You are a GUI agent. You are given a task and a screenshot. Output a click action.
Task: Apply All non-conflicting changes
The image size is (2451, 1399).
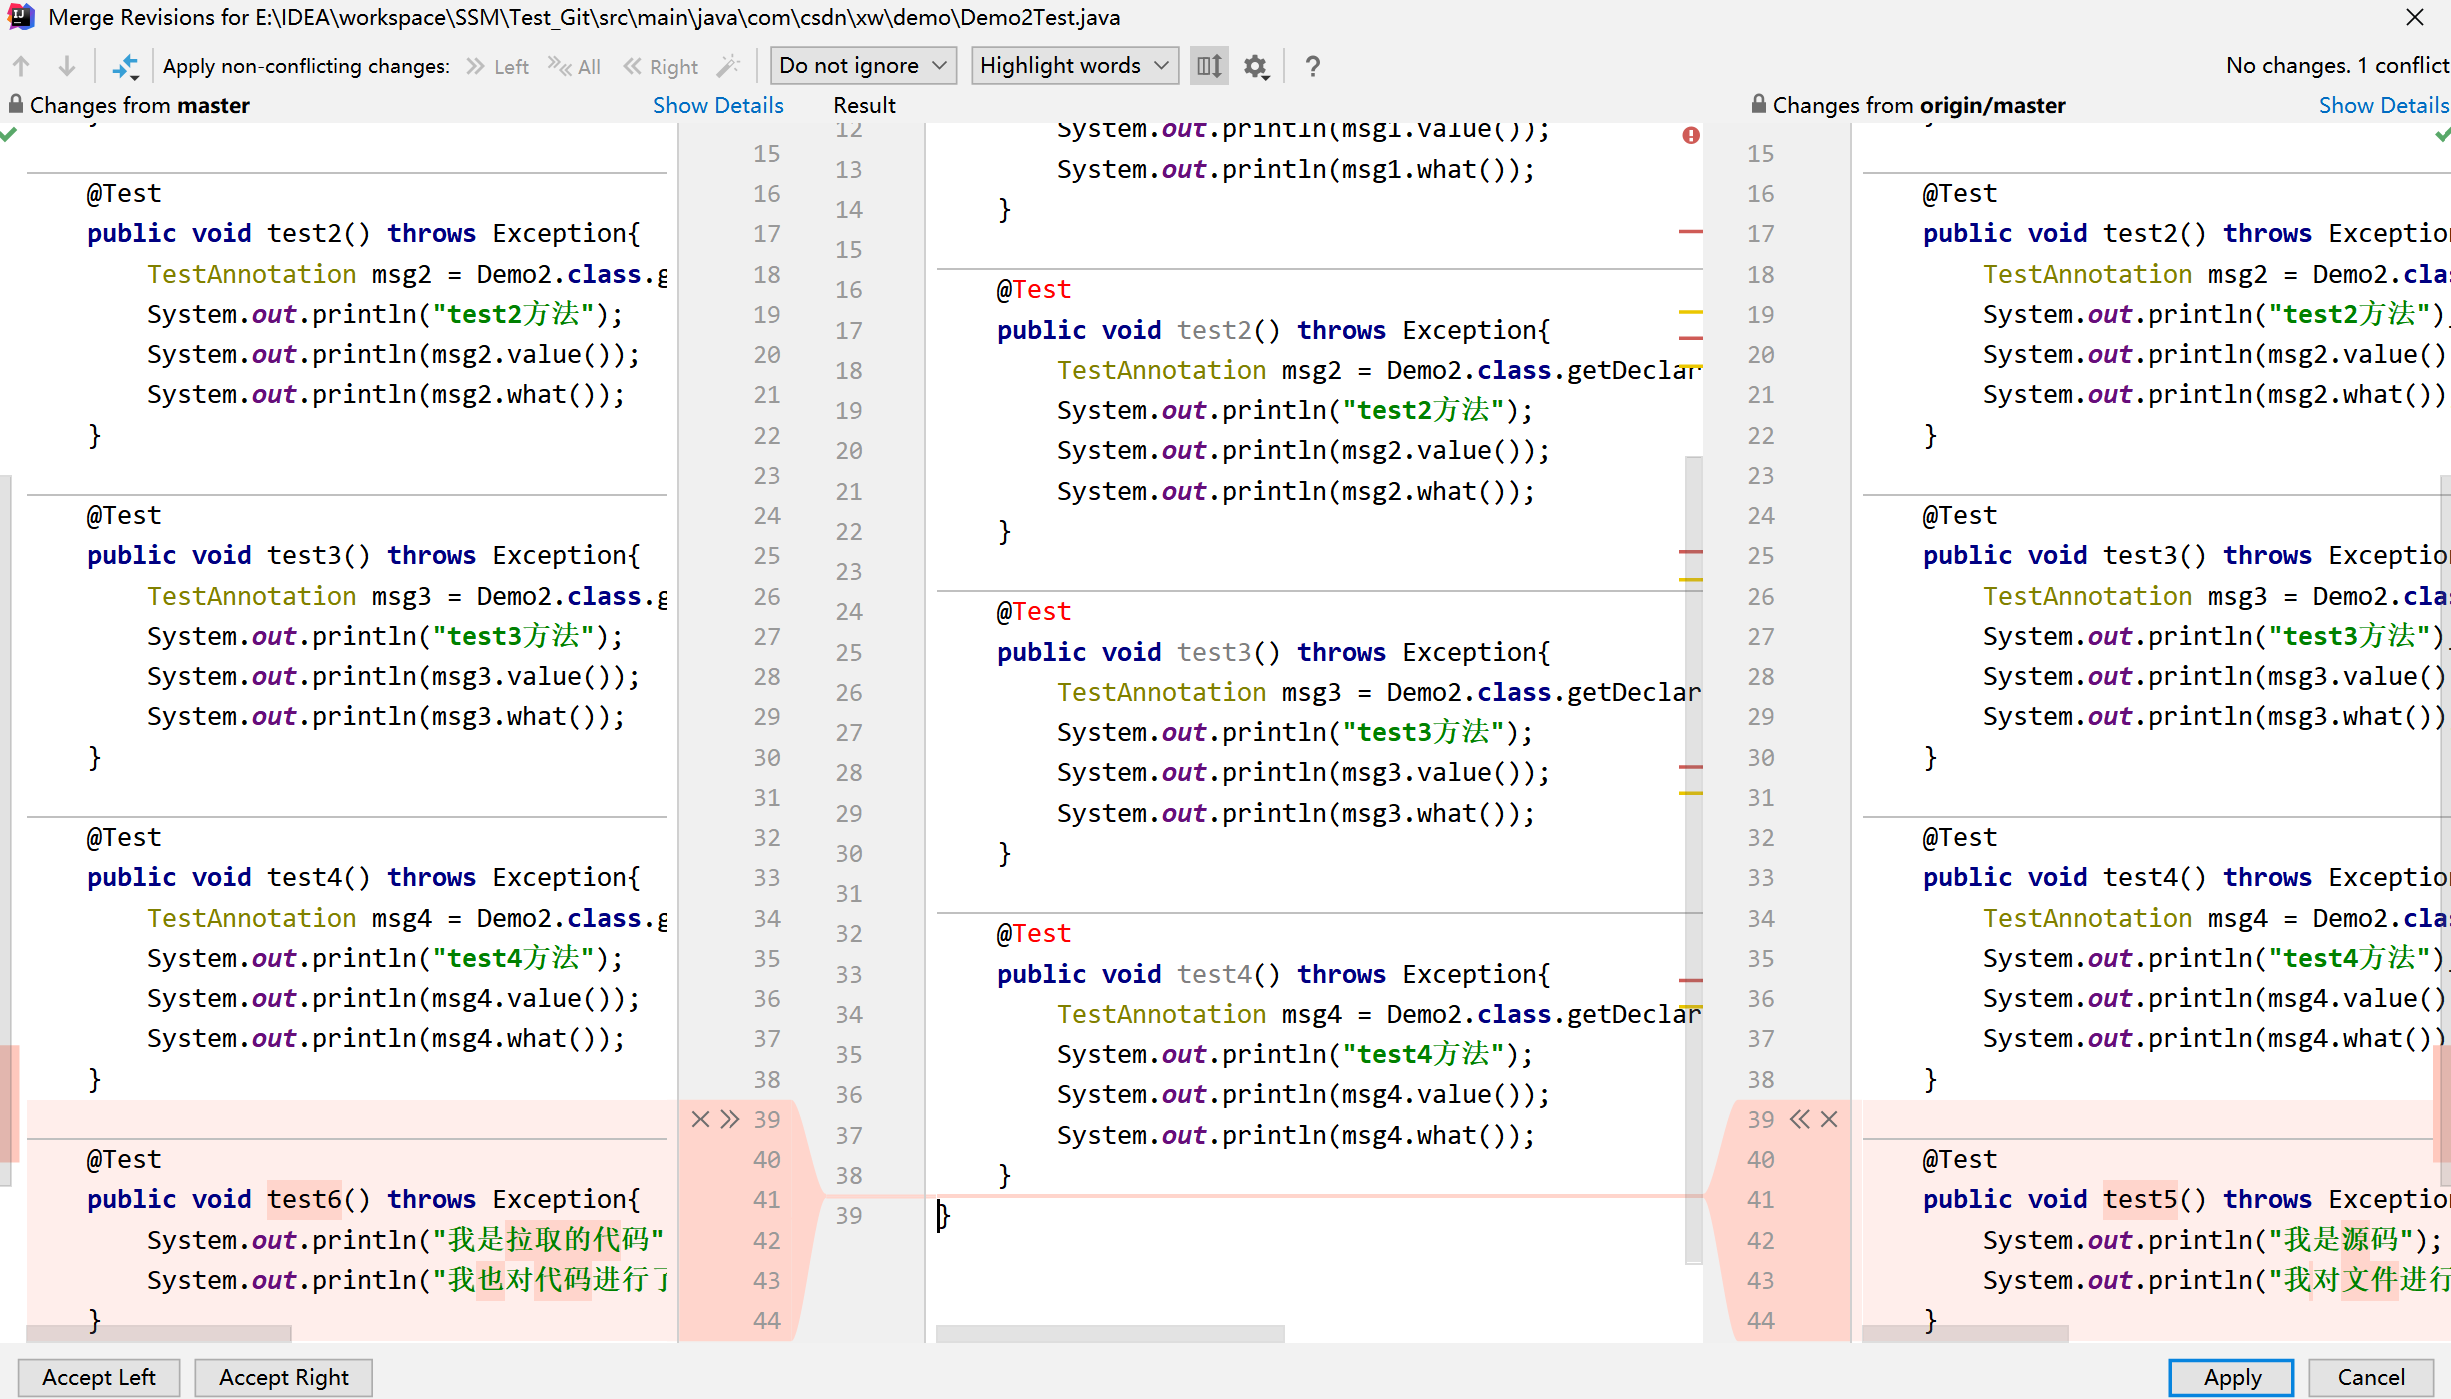tap(575, 66)
